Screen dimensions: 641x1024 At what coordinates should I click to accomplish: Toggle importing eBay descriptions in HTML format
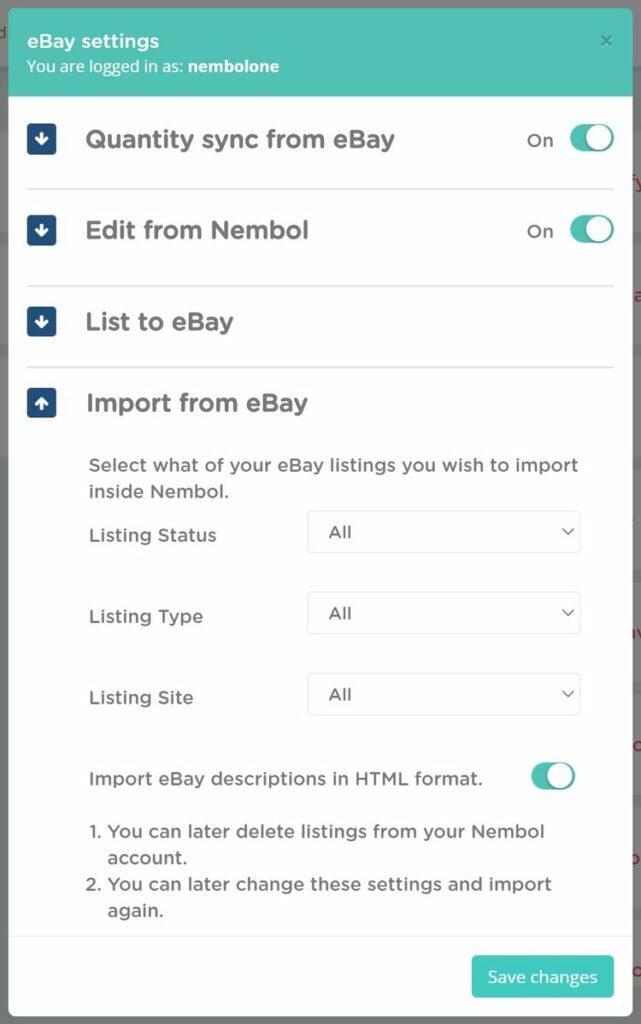pyautogui.click(x=552, y=775)
